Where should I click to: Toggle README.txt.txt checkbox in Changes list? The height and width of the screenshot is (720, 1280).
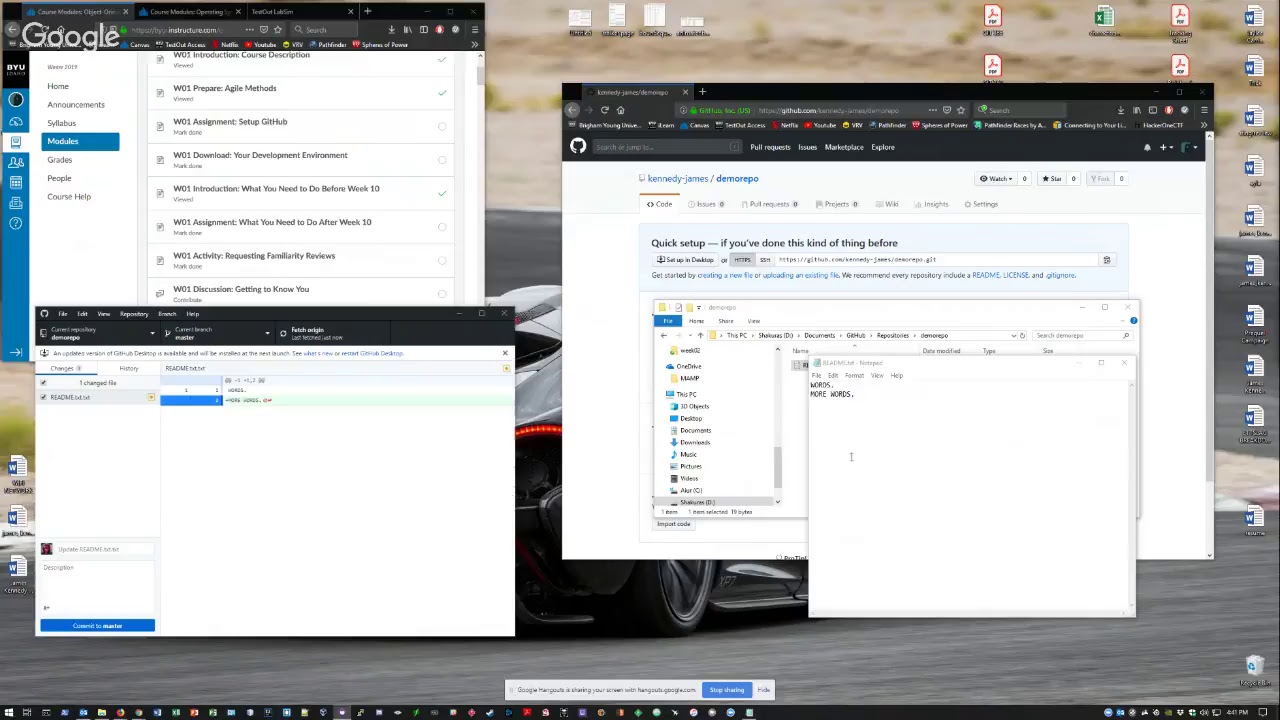tap(43, 398)
